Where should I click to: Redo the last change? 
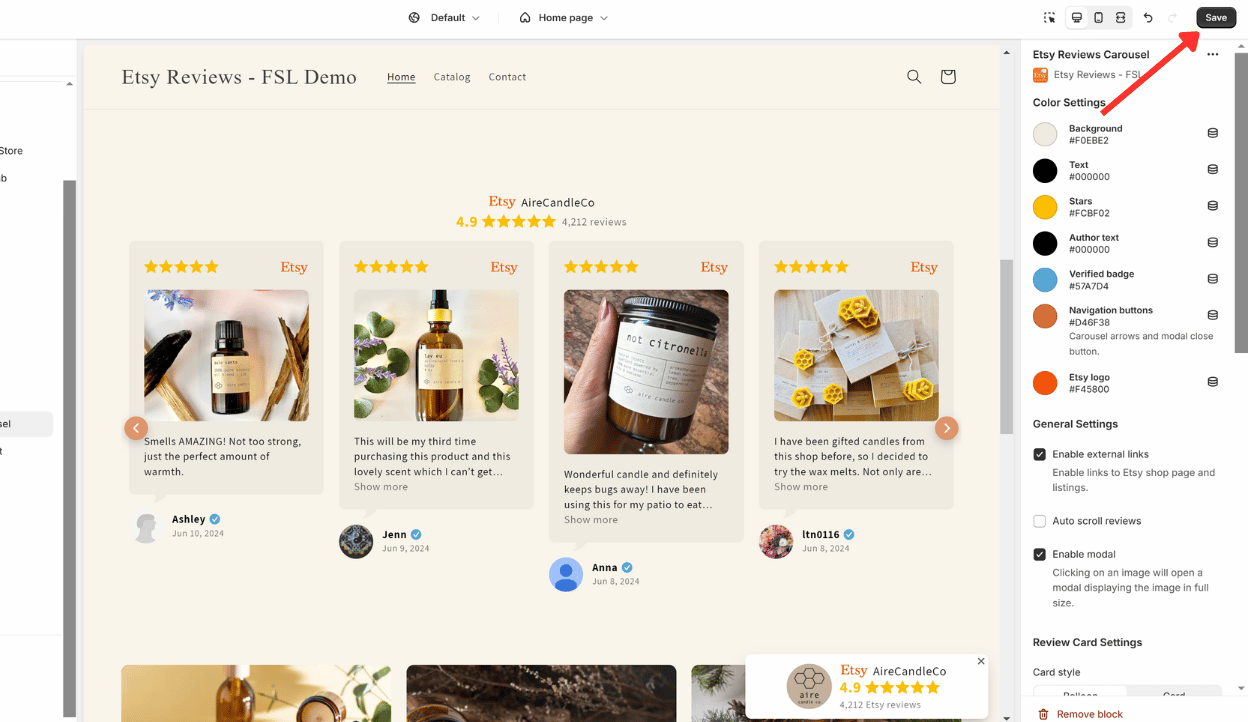(x=1172, y=18)
